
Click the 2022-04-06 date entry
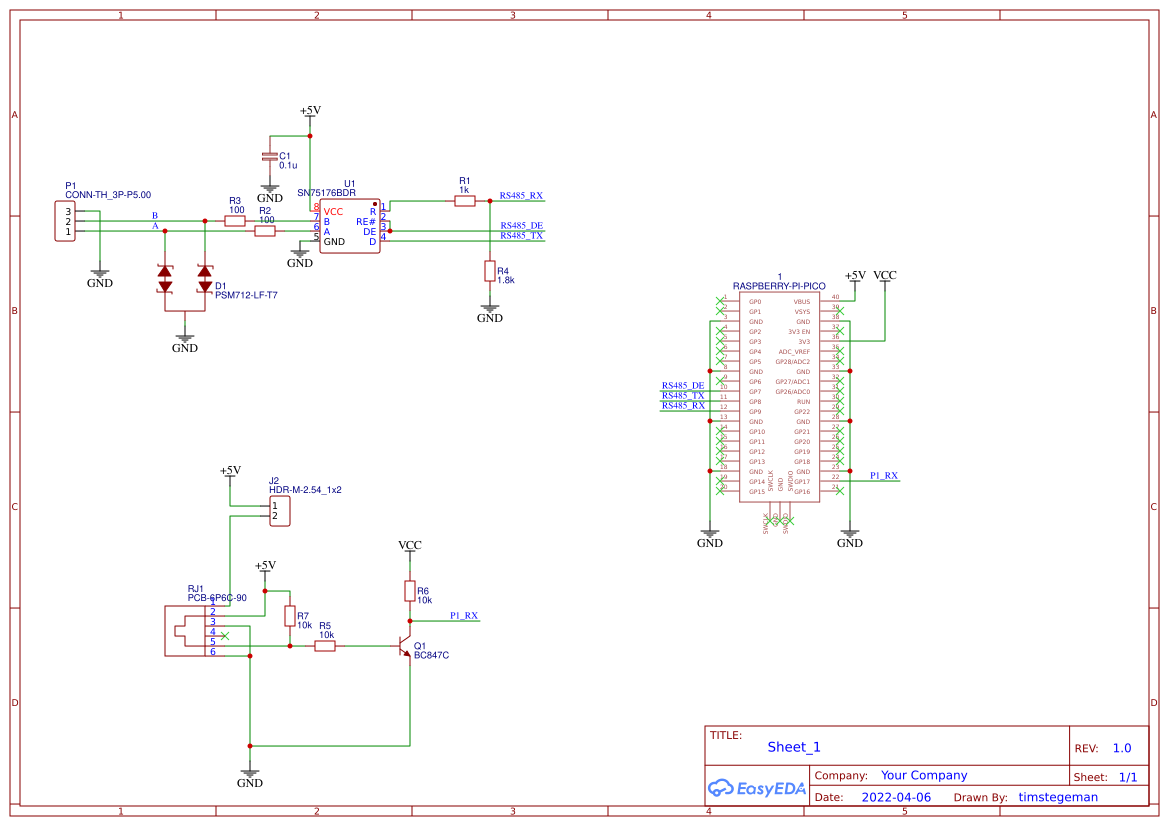click(895, 797)
